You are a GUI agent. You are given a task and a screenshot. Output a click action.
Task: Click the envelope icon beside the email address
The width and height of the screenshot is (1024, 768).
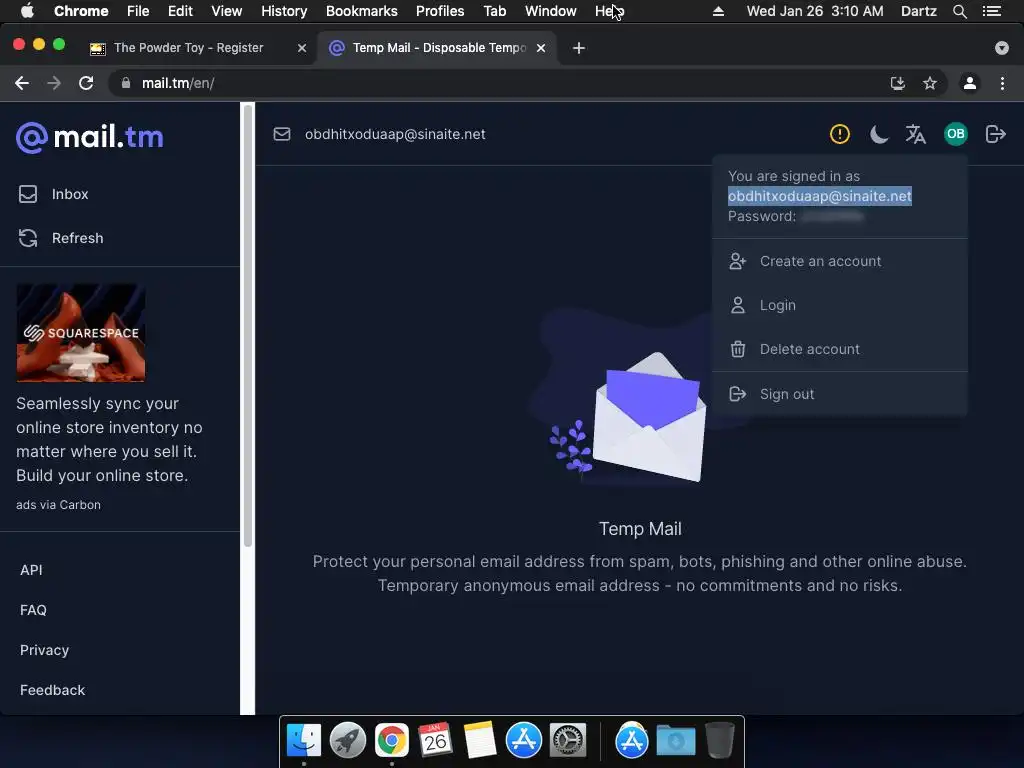point(281,134)
